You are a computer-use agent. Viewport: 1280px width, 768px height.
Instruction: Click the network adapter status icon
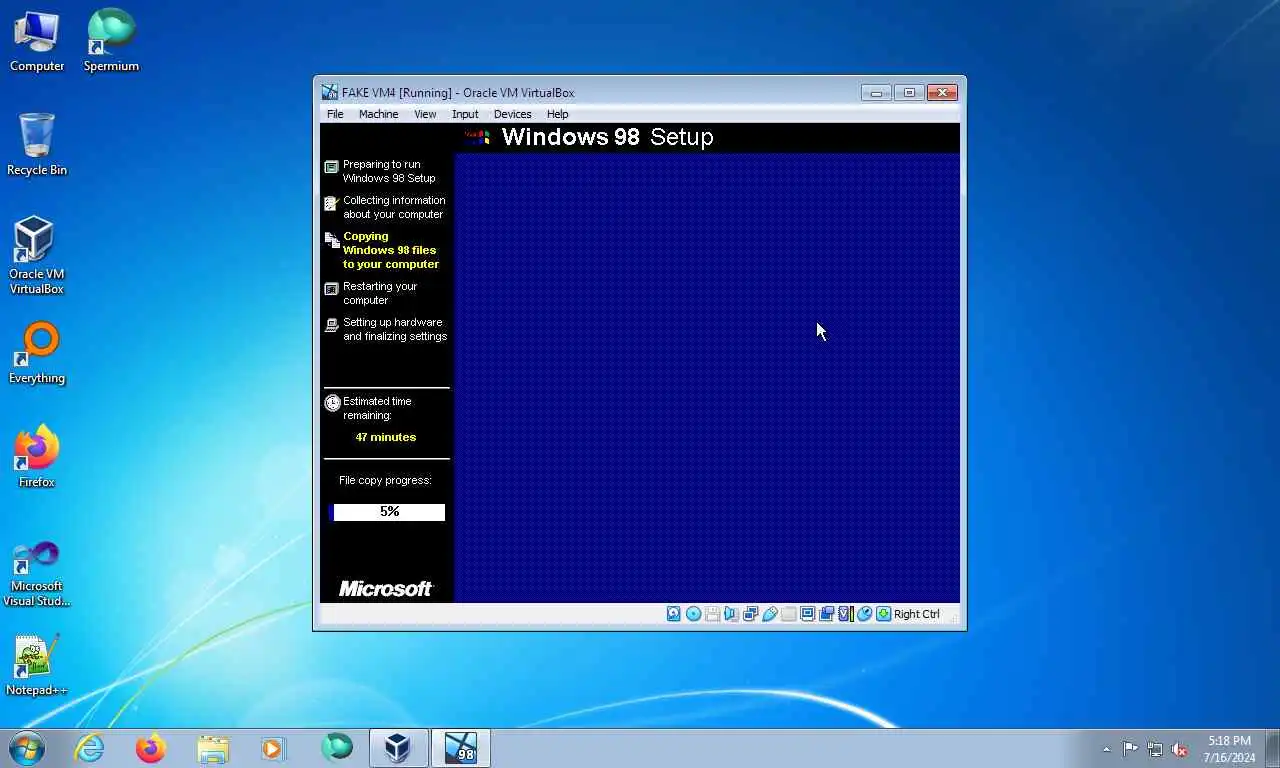click(750, 614)
